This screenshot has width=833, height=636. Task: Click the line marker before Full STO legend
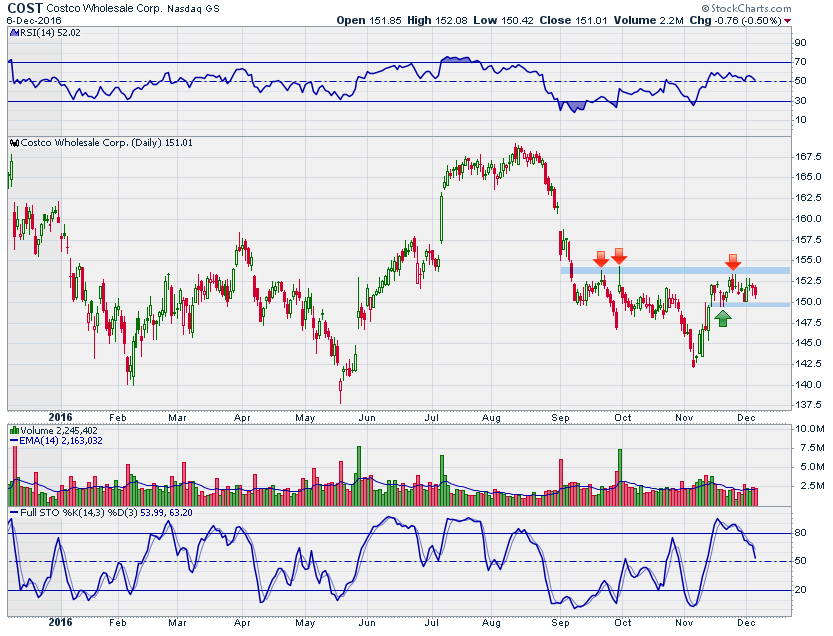pos(14,513)
